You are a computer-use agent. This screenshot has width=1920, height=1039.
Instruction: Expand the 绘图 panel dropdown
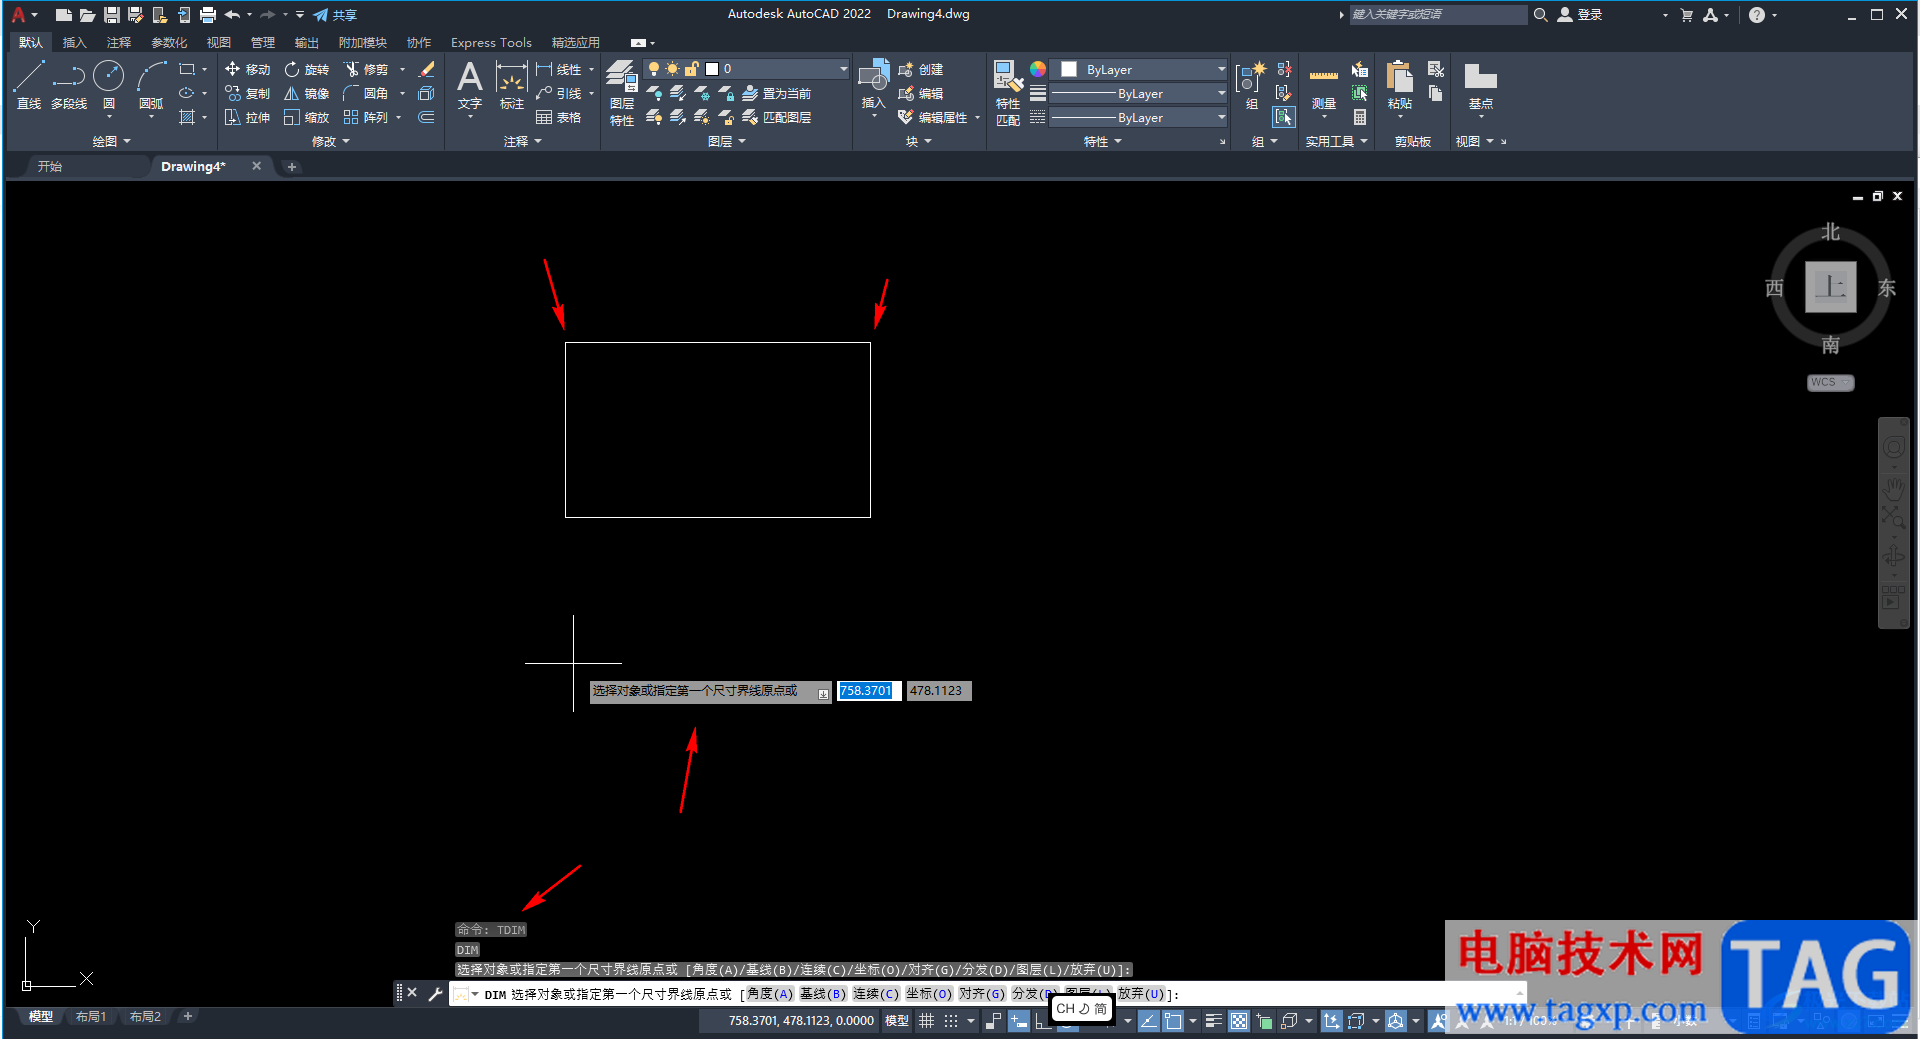coord(112,142)
